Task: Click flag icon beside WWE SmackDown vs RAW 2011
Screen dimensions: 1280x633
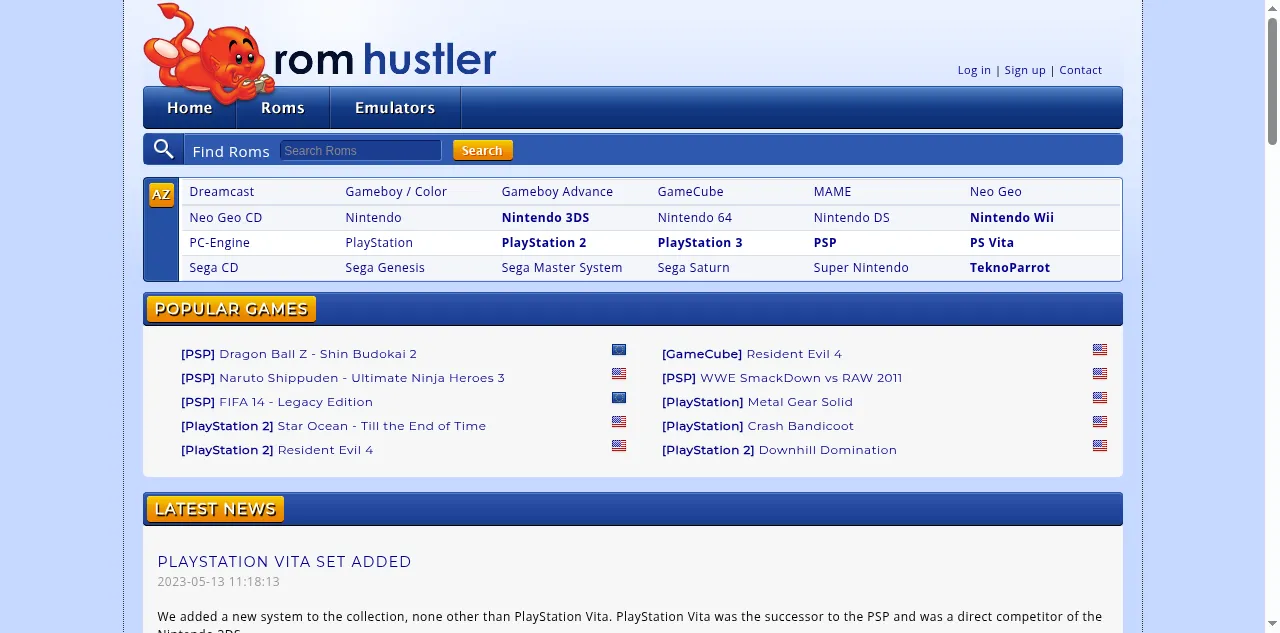Action: [x=1100, y=374]
